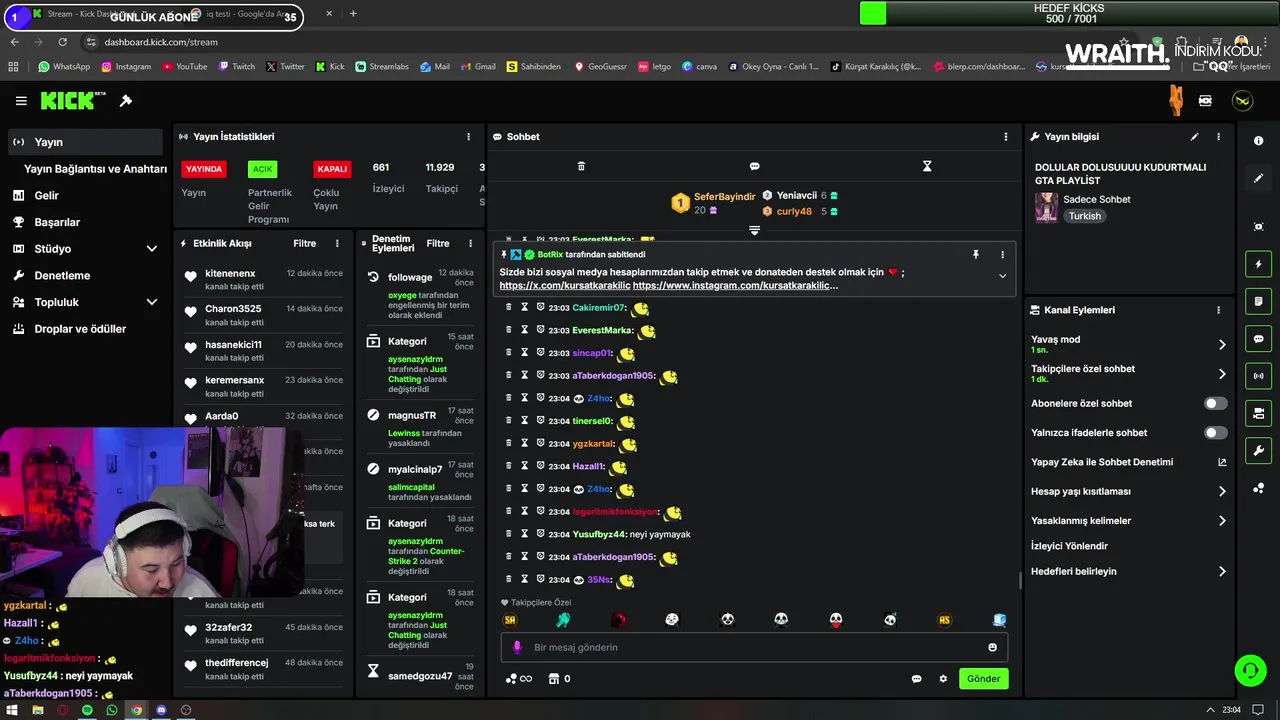Click the pin icon next to the Kick logo
1280x720 pixels.
(126, 101)
